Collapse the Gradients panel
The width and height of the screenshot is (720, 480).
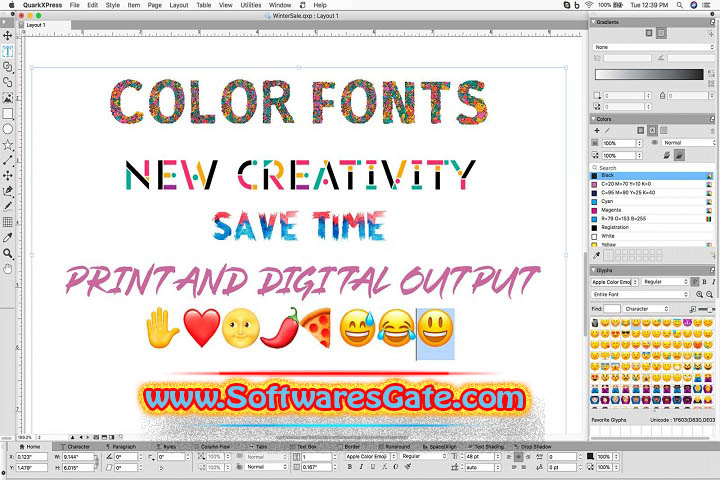click(x=593, y=22)
